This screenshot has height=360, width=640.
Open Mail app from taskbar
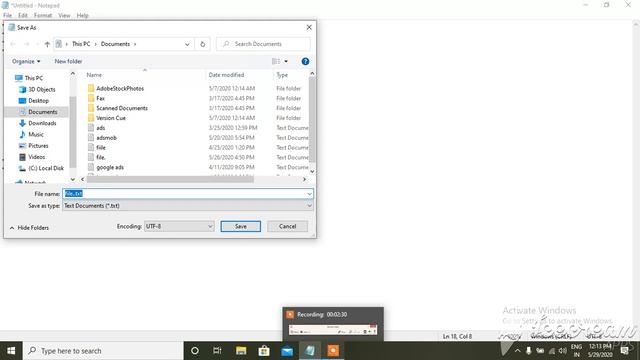point(287,351)
